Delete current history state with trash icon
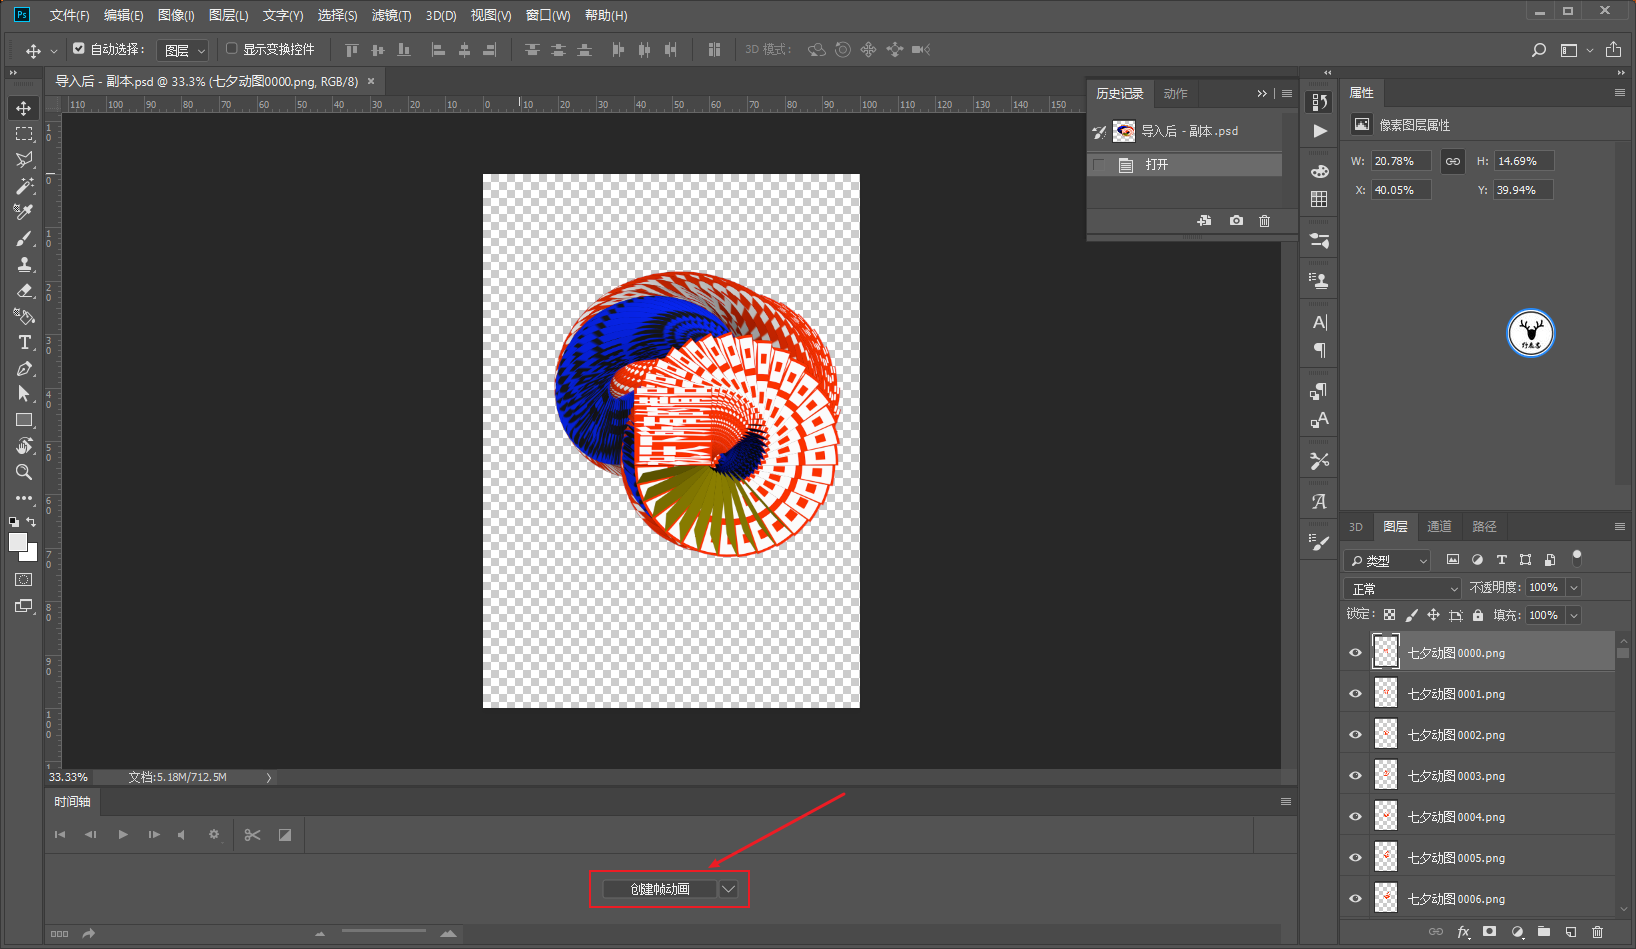The width and height of the screenshot is (1636, 949). click(x=1264, y=221)
